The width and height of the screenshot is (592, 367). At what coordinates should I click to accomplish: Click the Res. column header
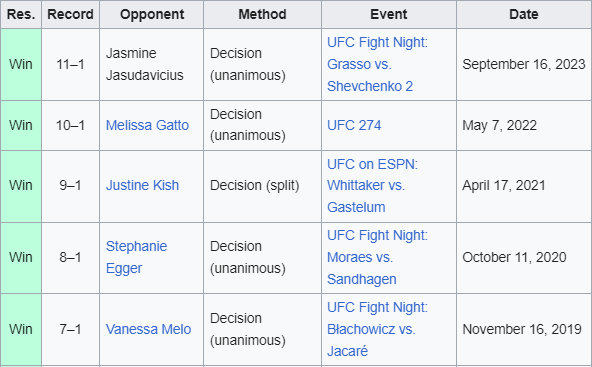(x=21, y=14)
